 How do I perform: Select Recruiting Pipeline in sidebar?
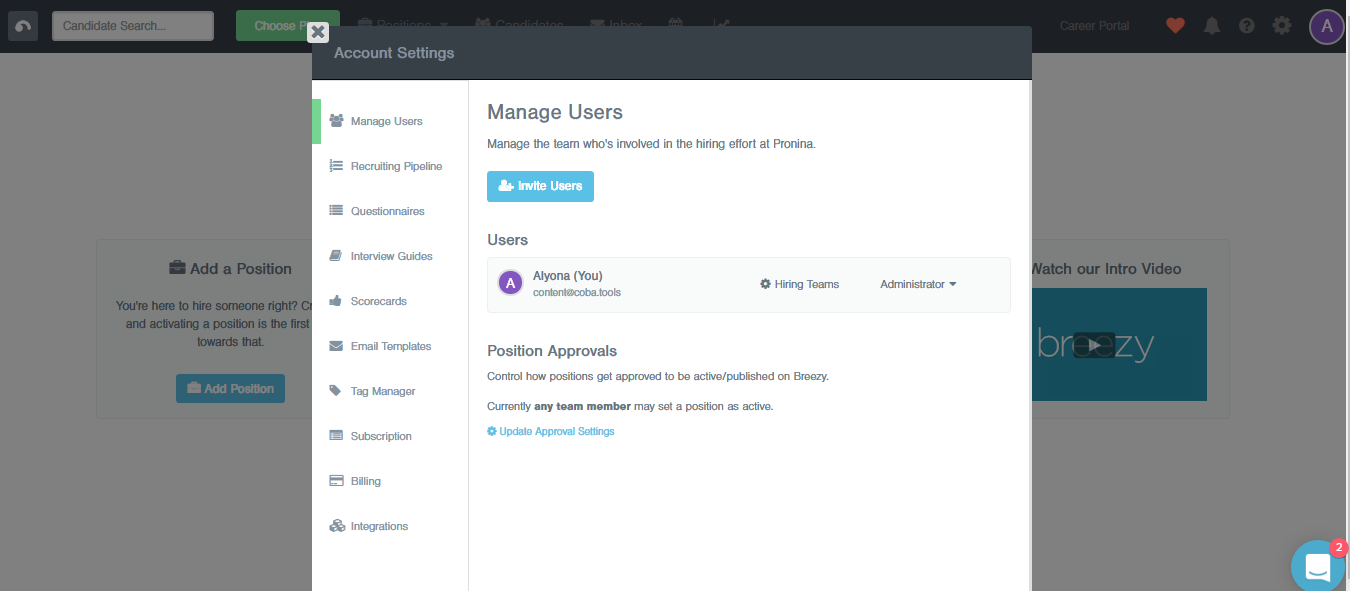395,166
